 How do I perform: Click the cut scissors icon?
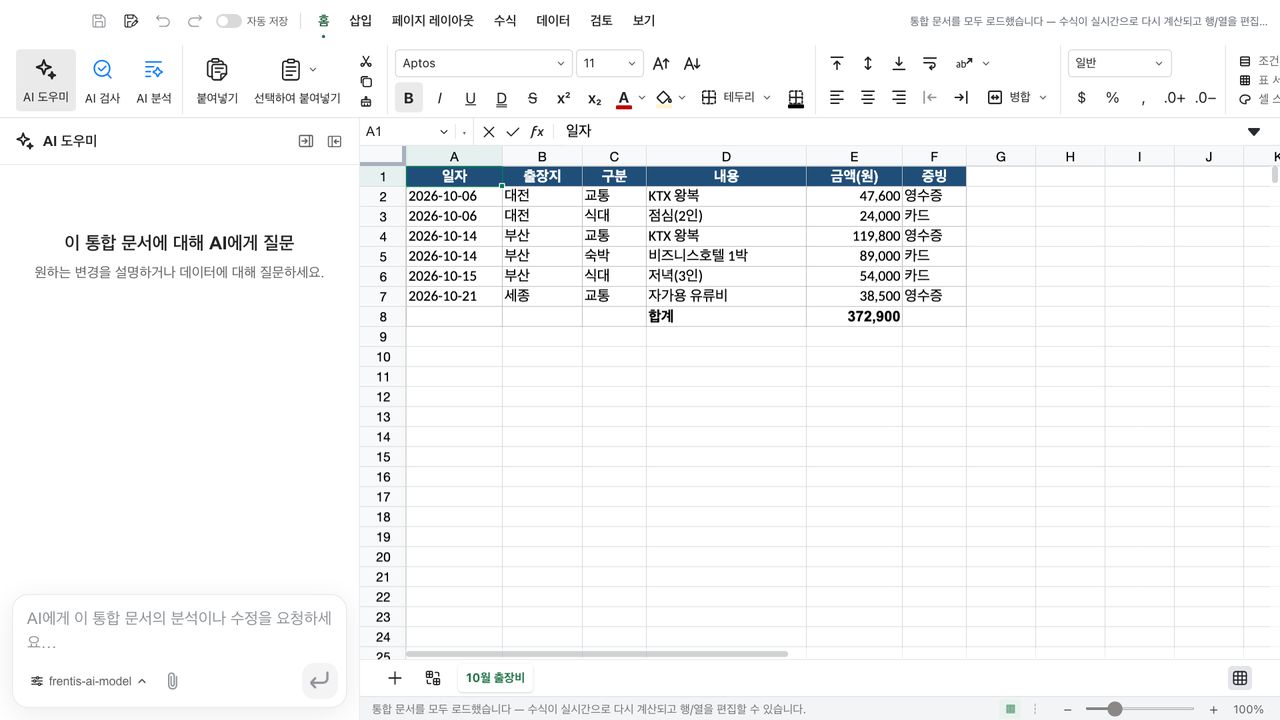366,62
